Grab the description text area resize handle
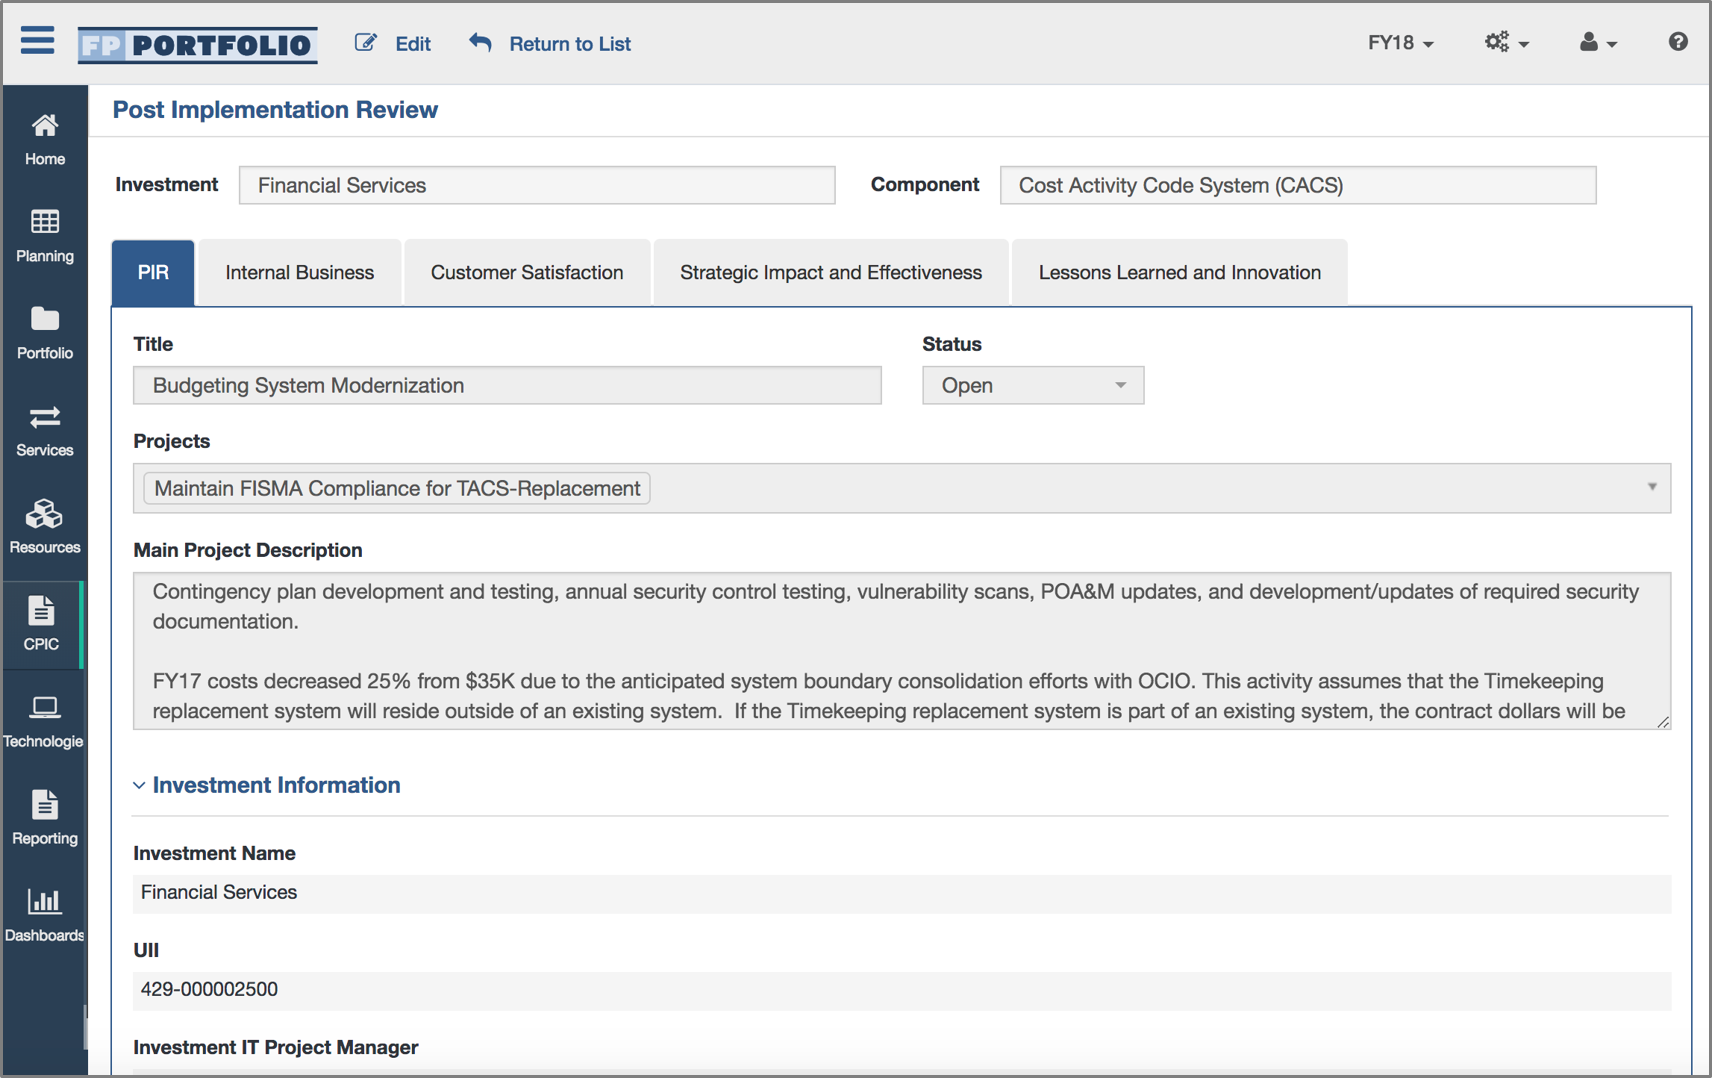Image resolution: width=1712 pixels, height=1078 pixels. pos(1663,721)
